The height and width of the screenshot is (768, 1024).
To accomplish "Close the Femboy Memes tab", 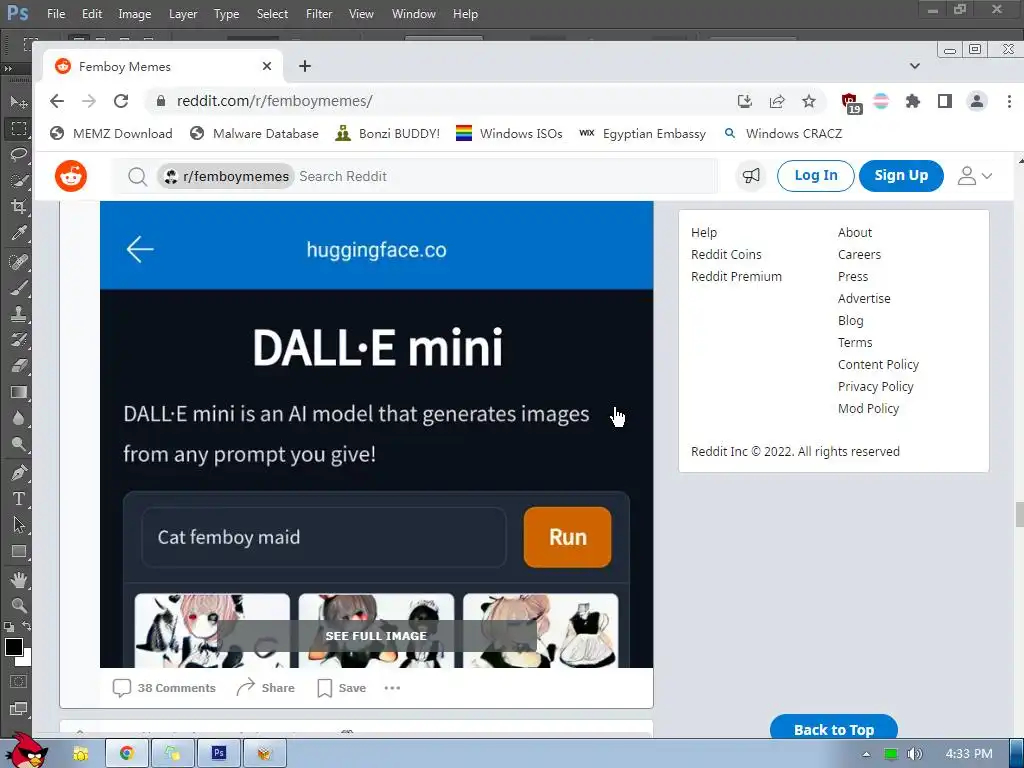I will [x=266, y=66].
